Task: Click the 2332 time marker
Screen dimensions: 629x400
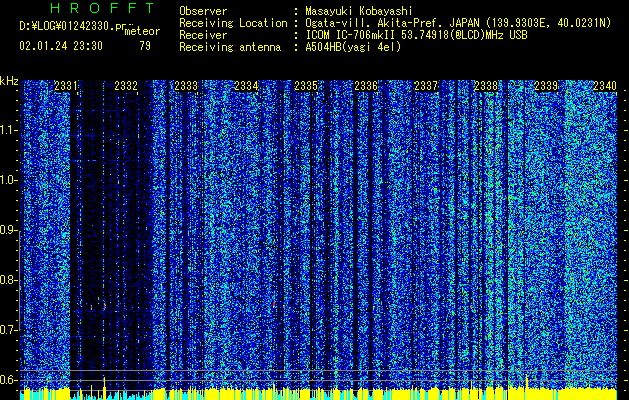Action: 126,86
